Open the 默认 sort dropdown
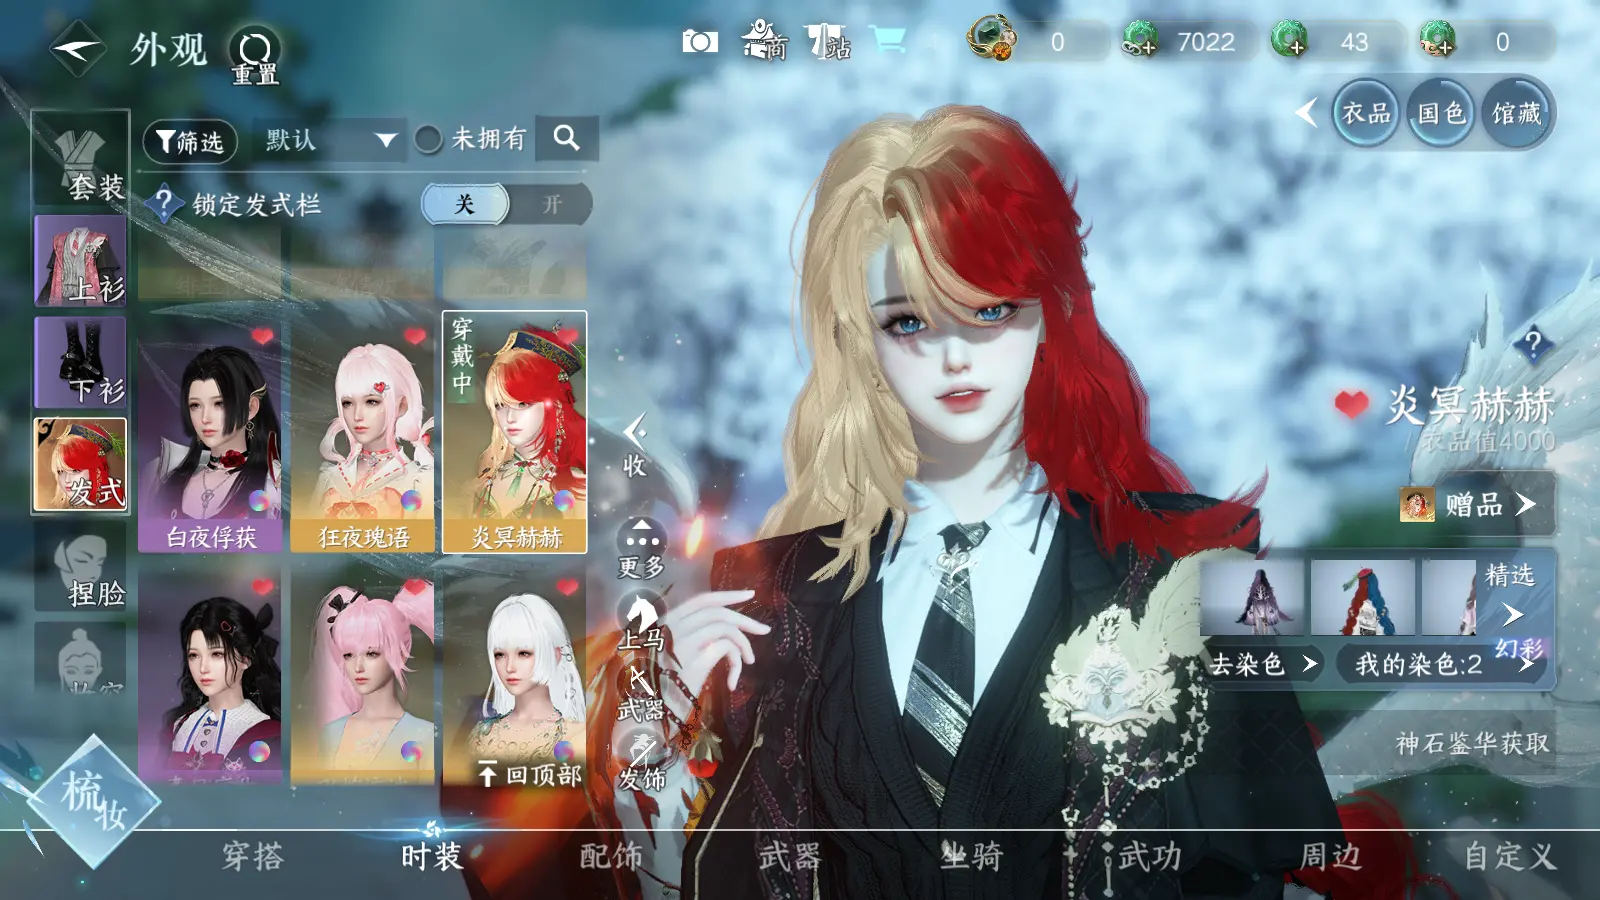The height and width of the screenshot is (900, 1600). tap(330, 140)
